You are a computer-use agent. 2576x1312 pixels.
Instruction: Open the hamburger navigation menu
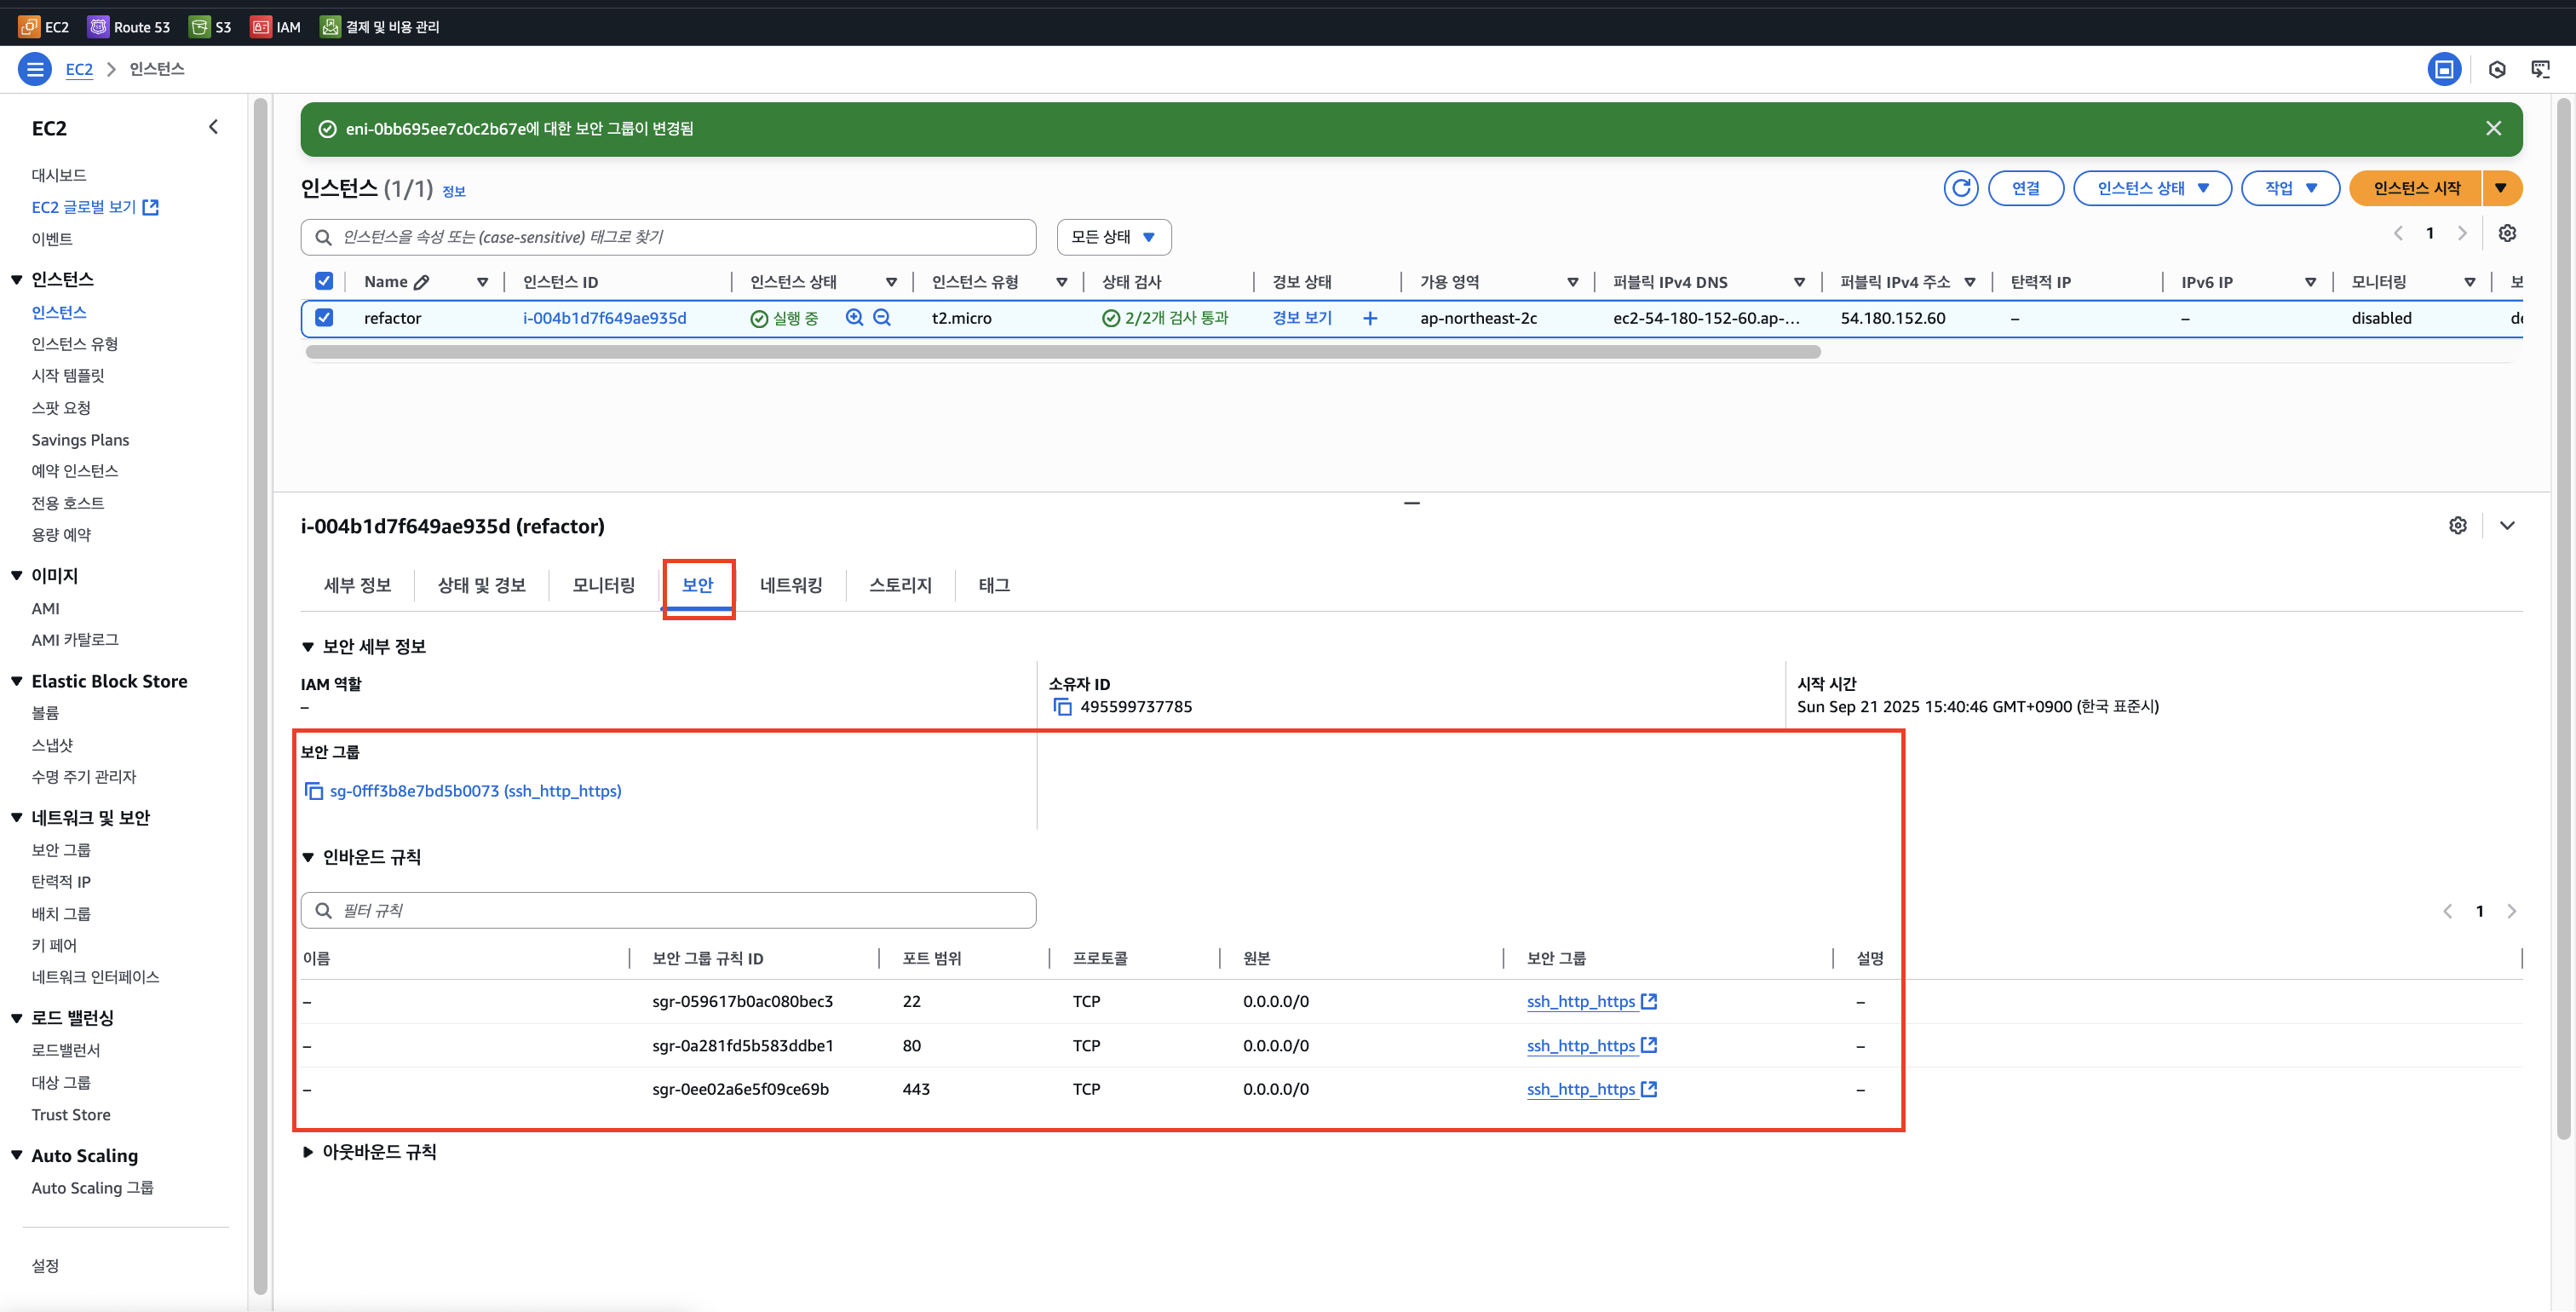[x=35, y=69]
